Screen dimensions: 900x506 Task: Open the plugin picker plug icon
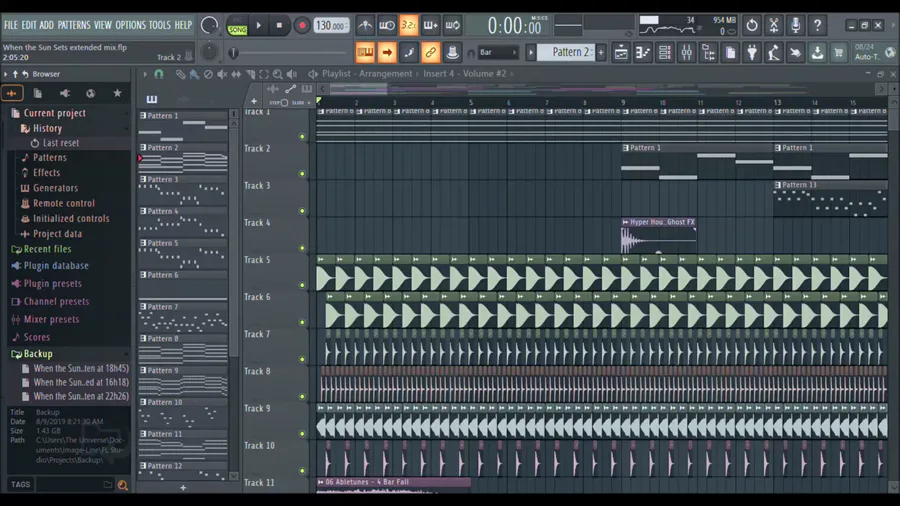pyautogui.click(x=752, y=53)
